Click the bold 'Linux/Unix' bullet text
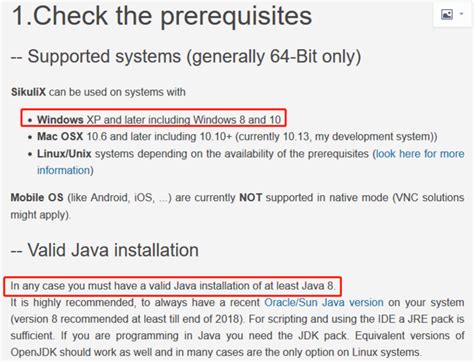 point(64,154)
